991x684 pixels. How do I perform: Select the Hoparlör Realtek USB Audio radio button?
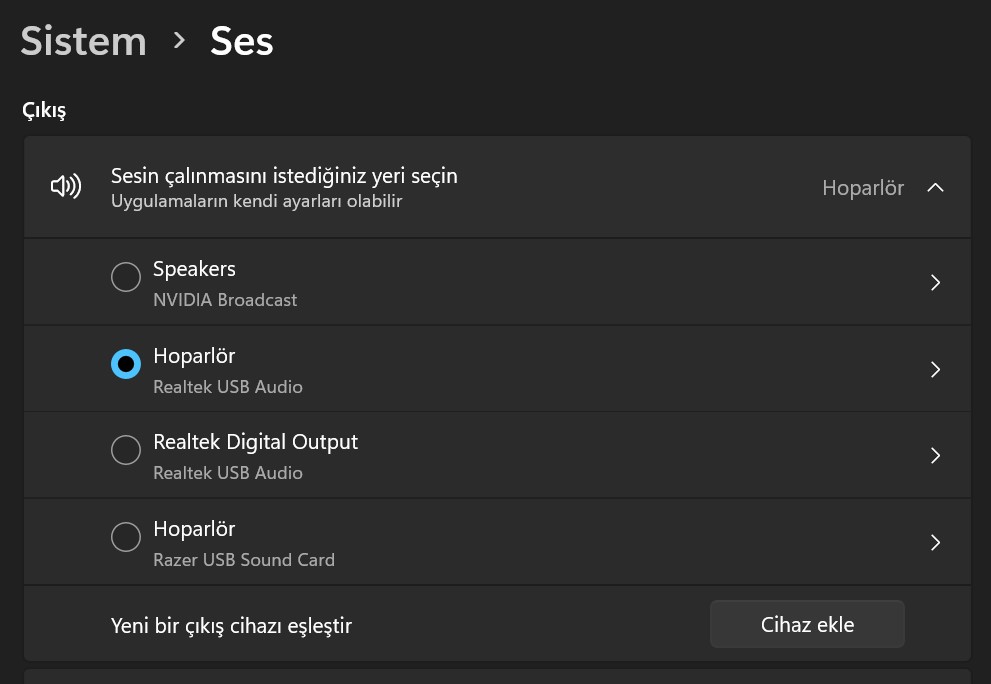point(126,364)
